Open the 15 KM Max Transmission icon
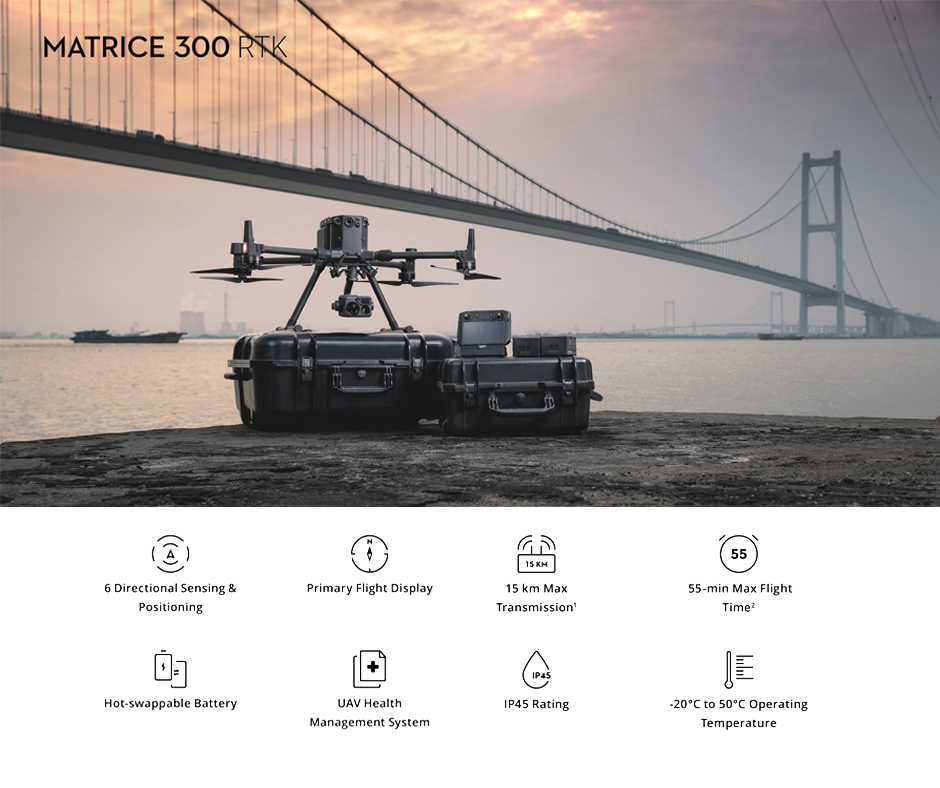The width and height of the screenshot is (940, 788). point(537,553)
